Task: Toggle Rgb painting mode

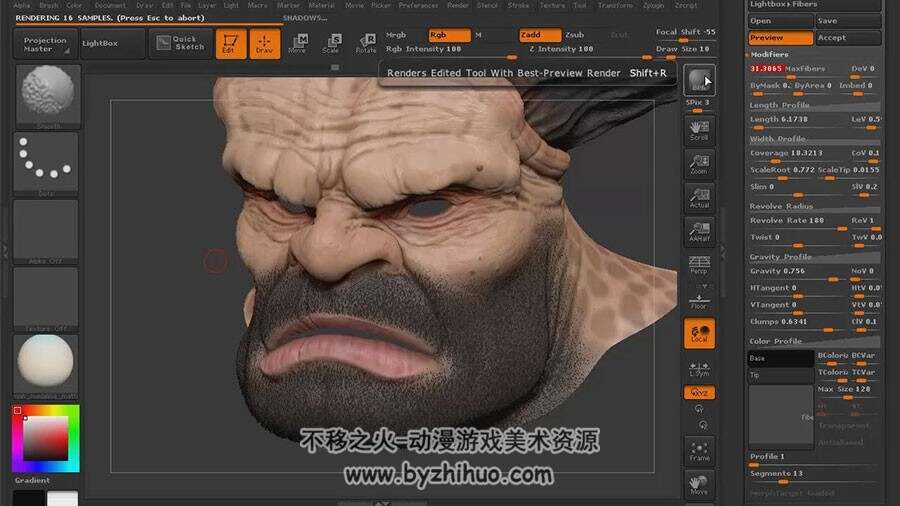Action: click(449, 35)
